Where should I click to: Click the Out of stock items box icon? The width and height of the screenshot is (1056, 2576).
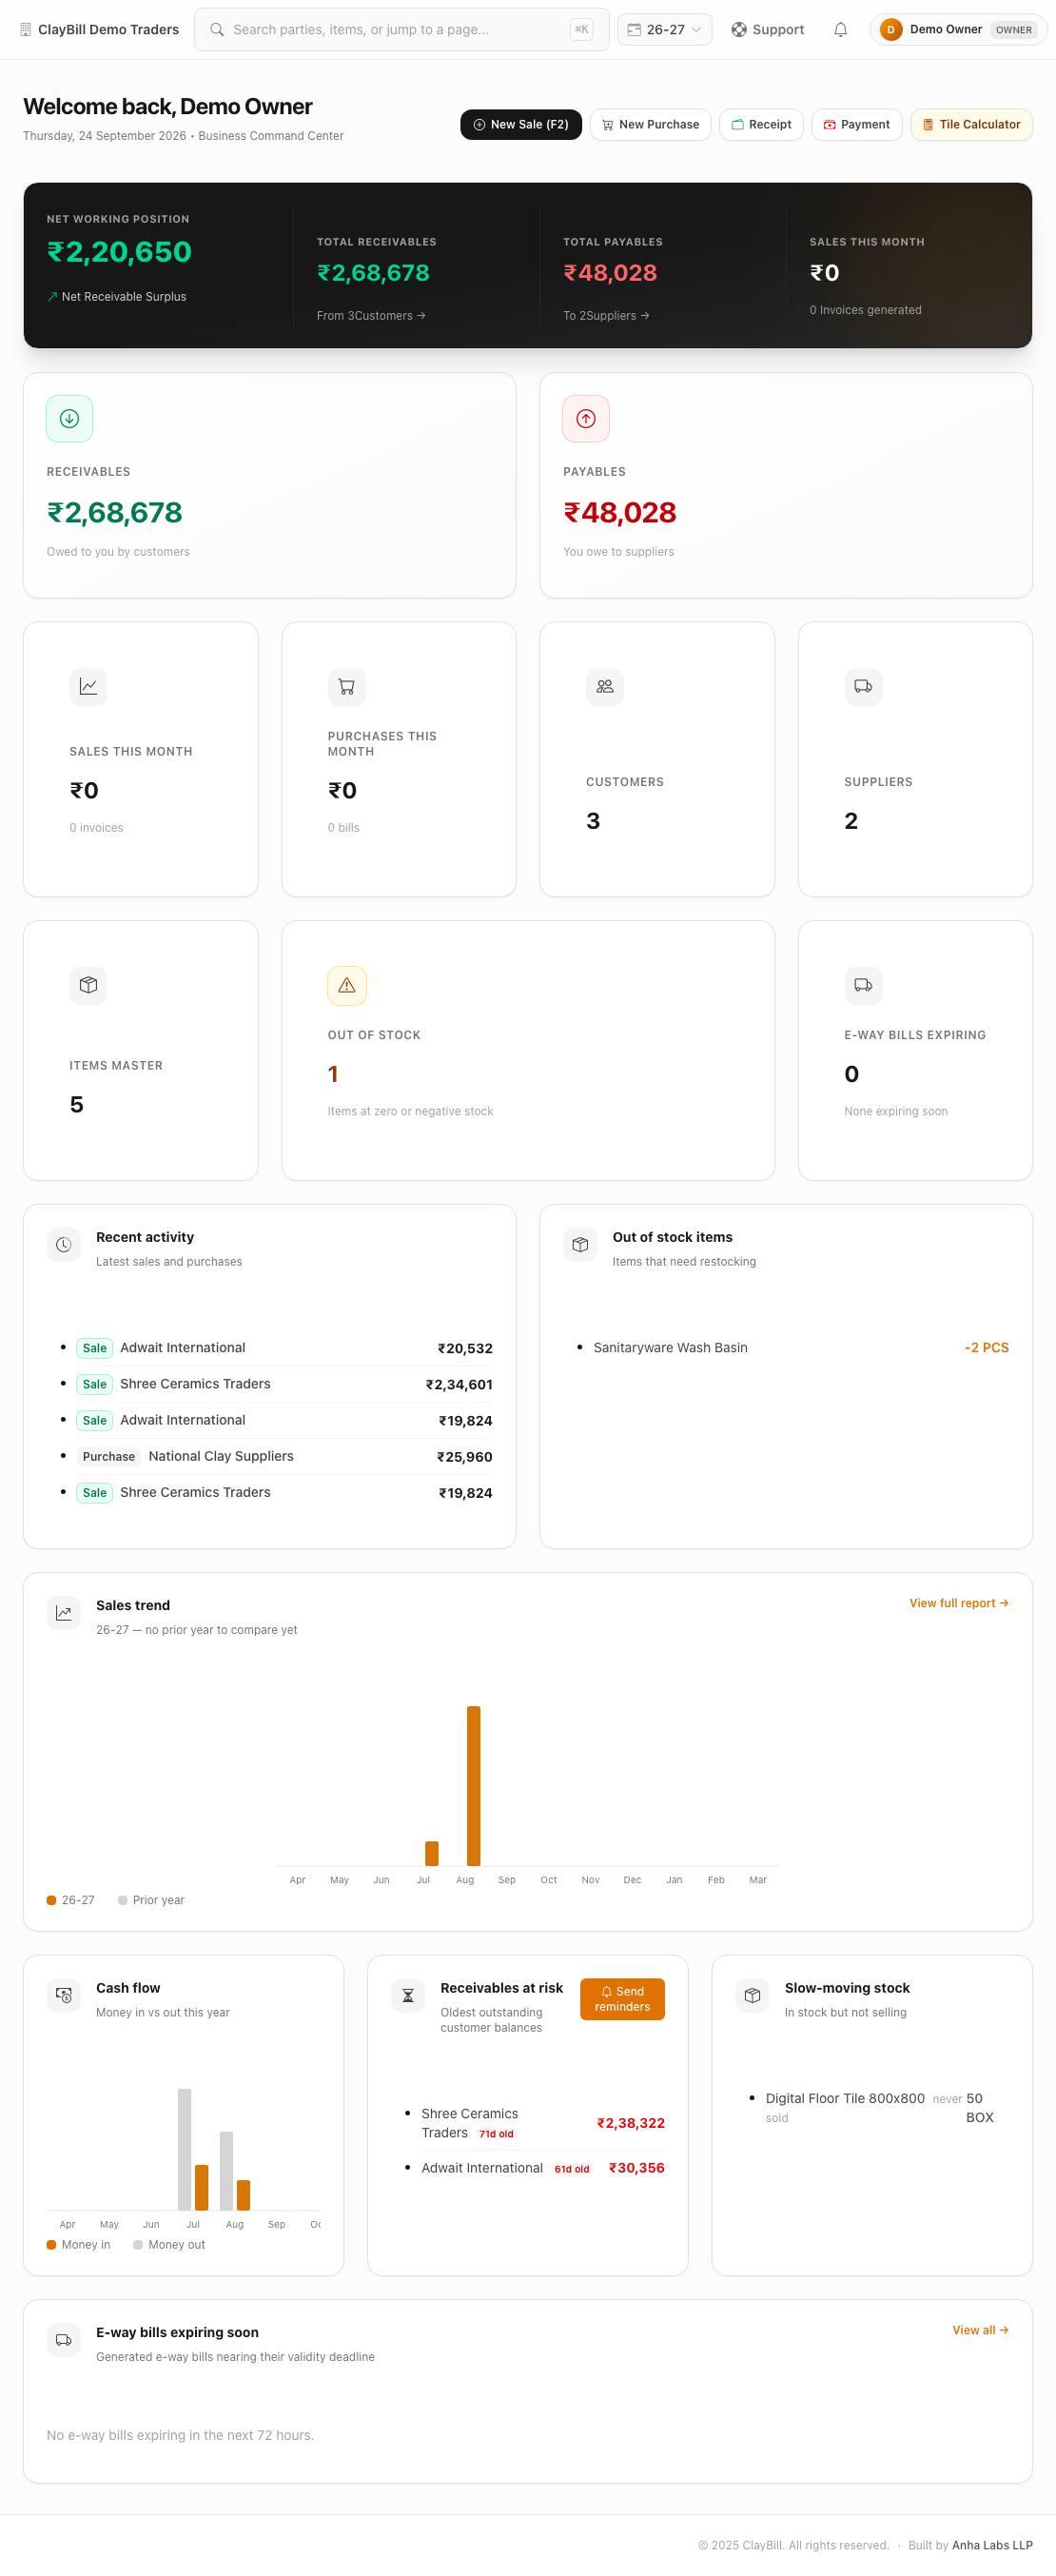(580, 1245)
